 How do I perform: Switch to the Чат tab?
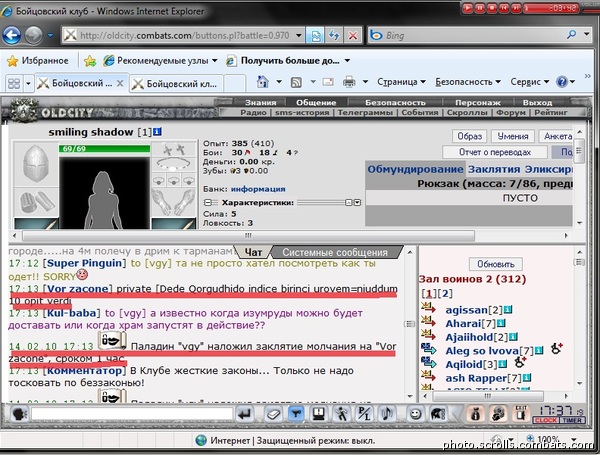point(253,253)
